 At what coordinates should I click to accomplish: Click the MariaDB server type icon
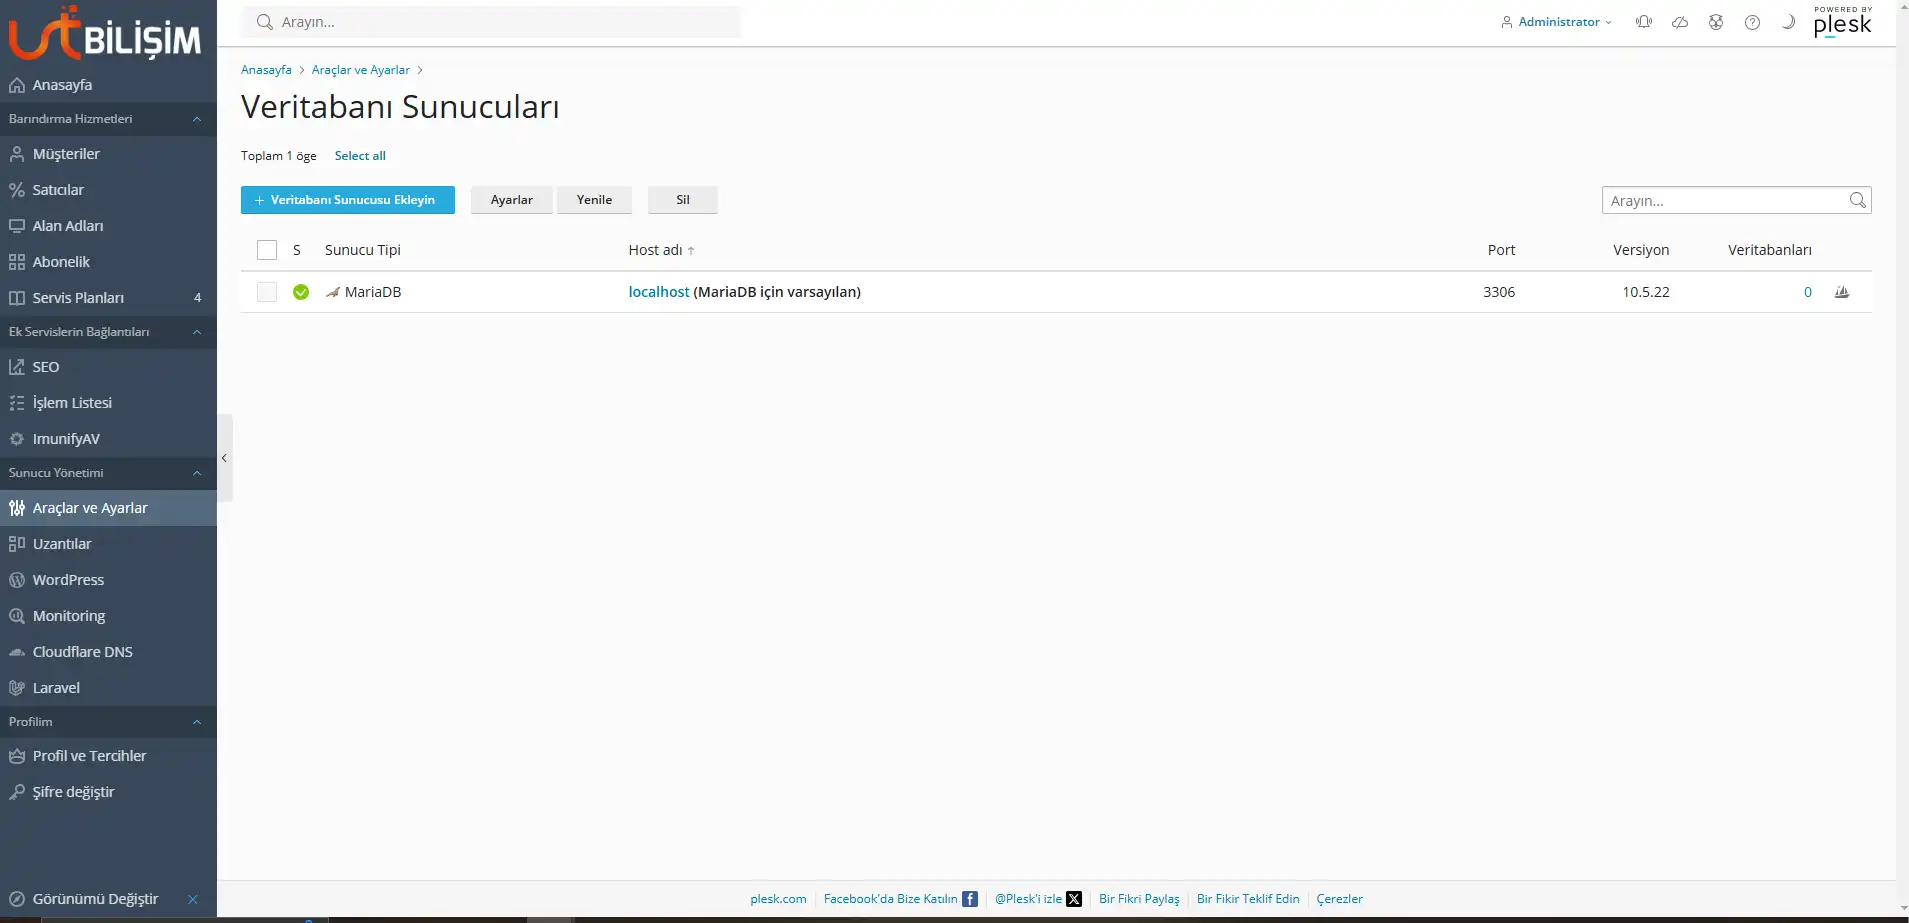click(x=333, y=292)
